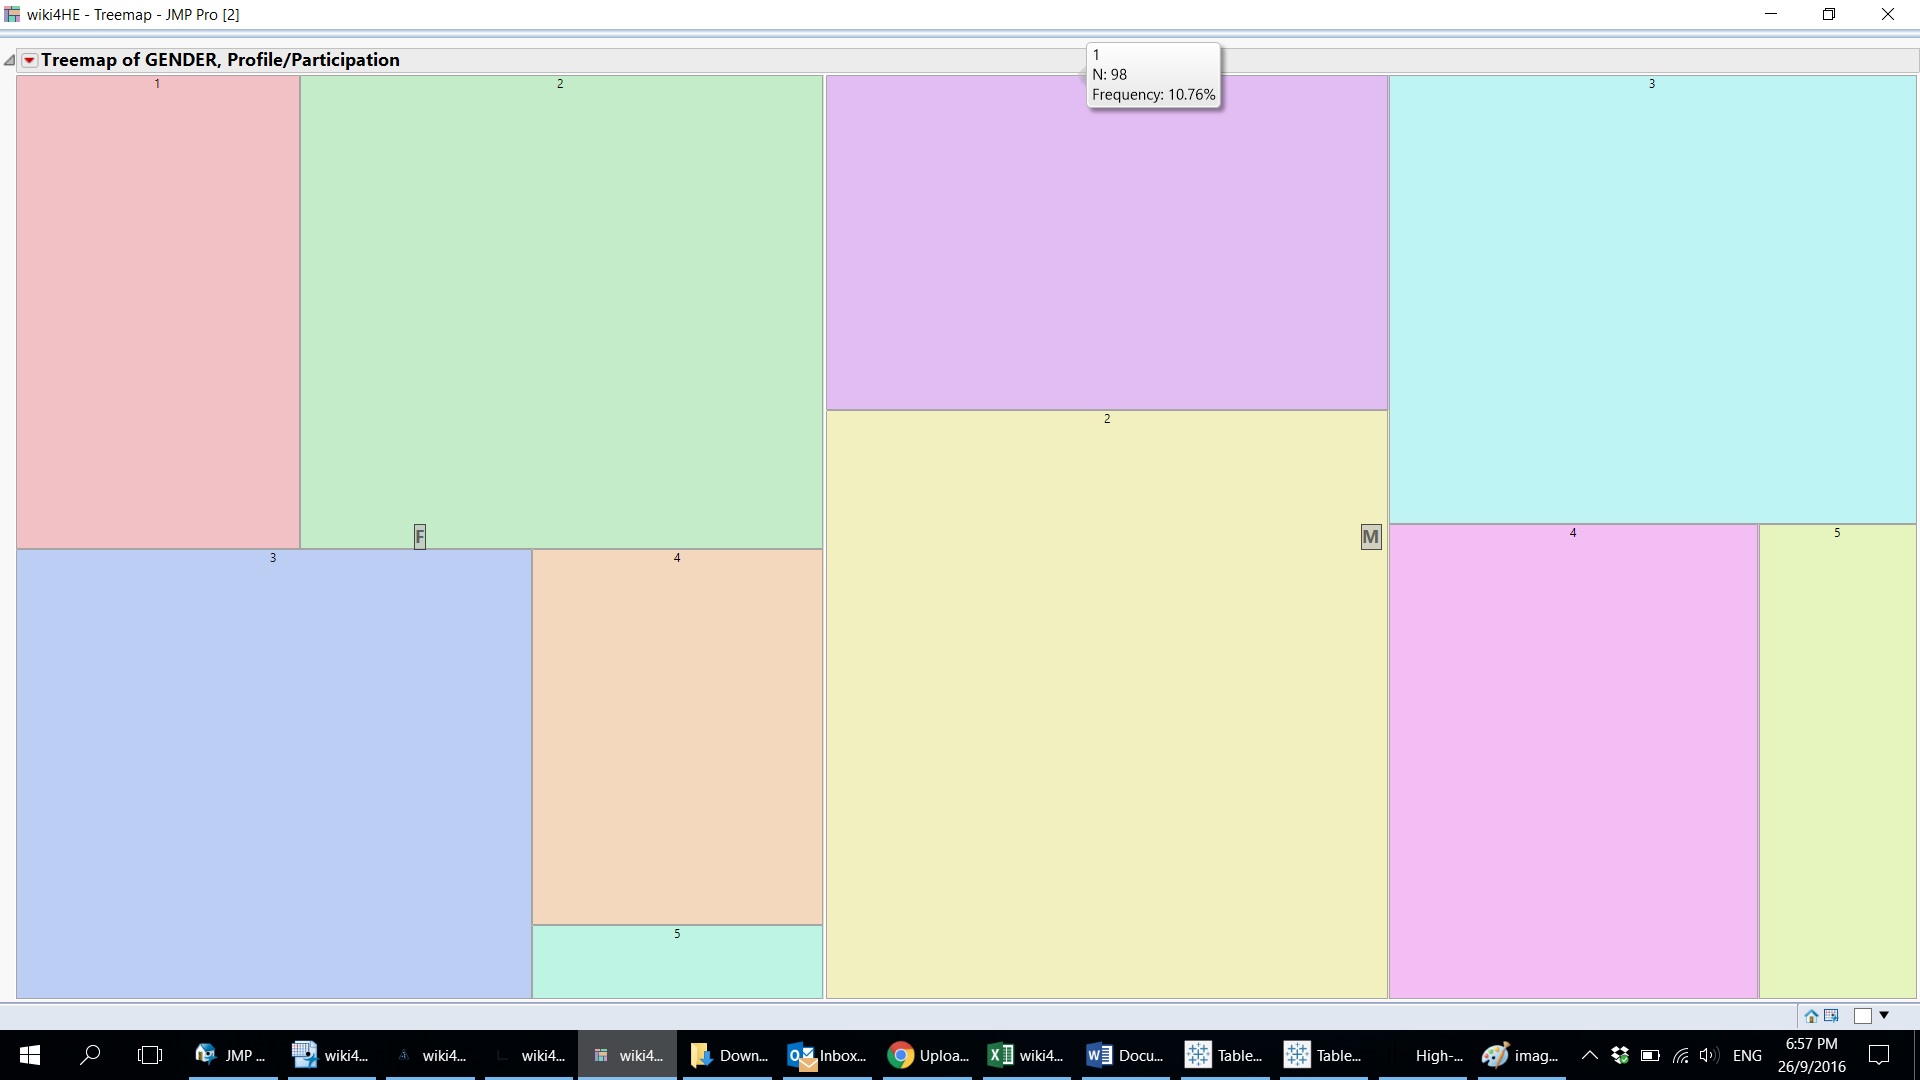Open the Downloads File Explorer window
This screenshot has width=1920, height=1080.
[x=729, y=1055]
